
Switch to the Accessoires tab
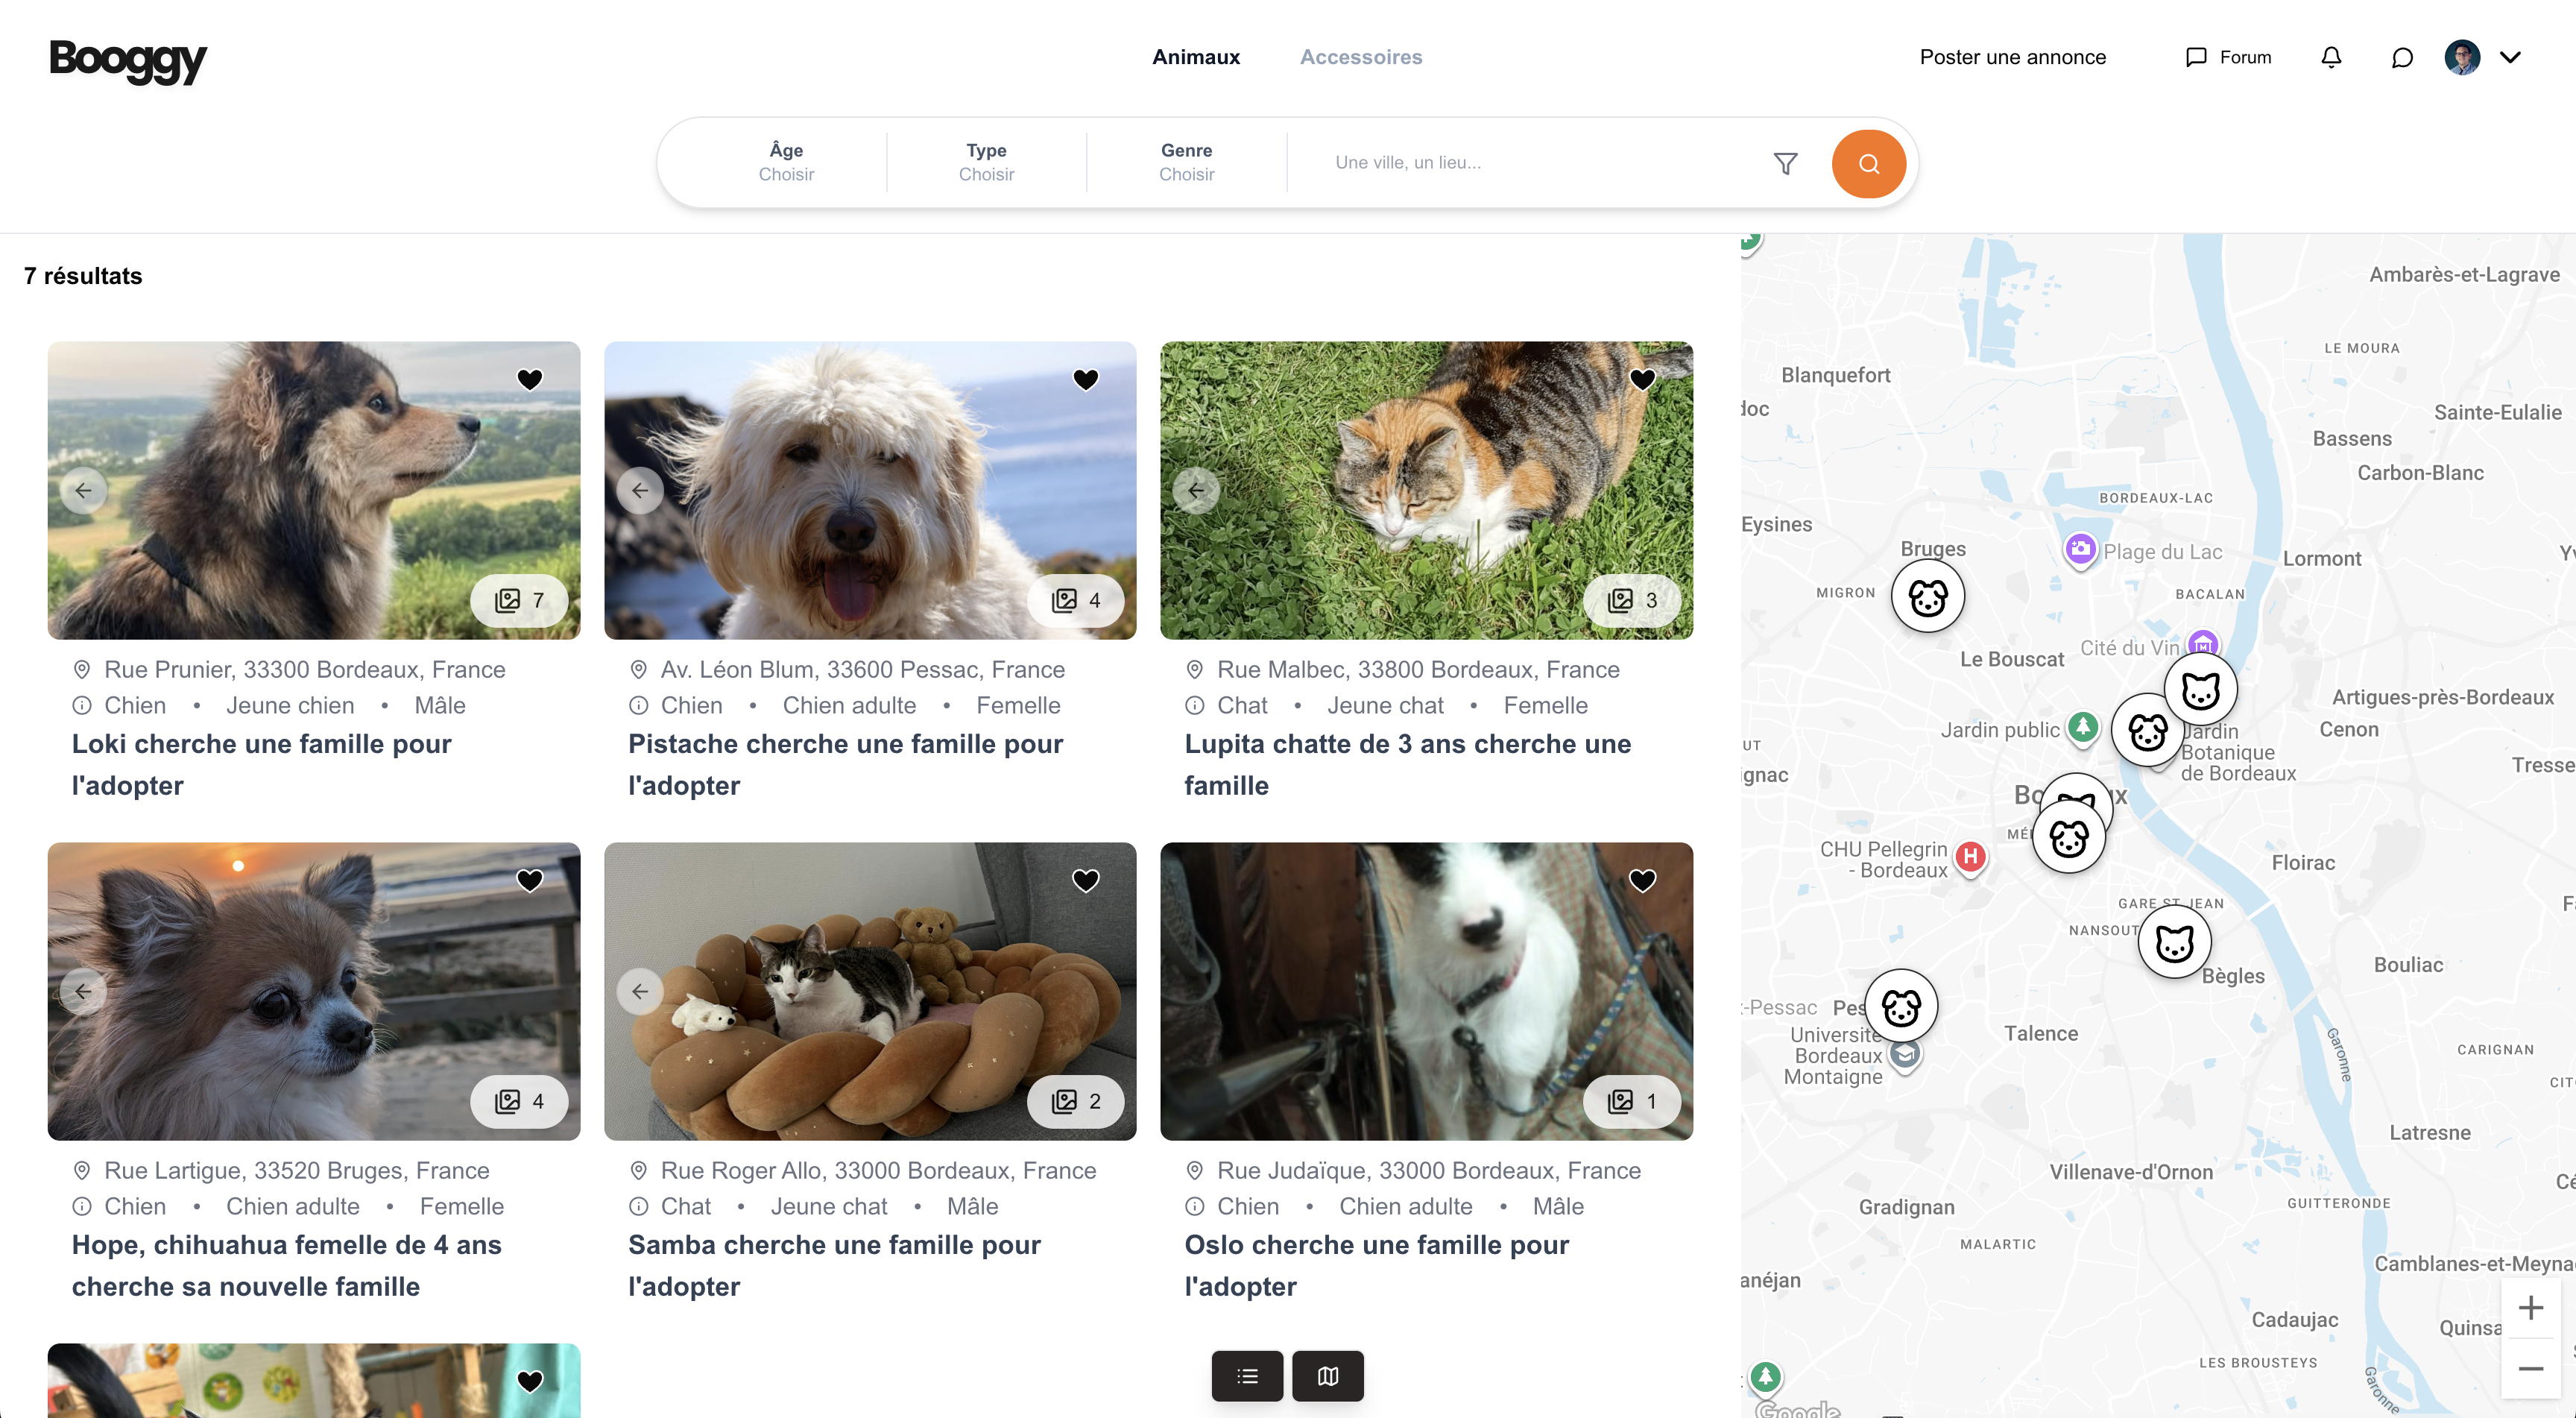pyautogui.click(x=1361, y=57)
